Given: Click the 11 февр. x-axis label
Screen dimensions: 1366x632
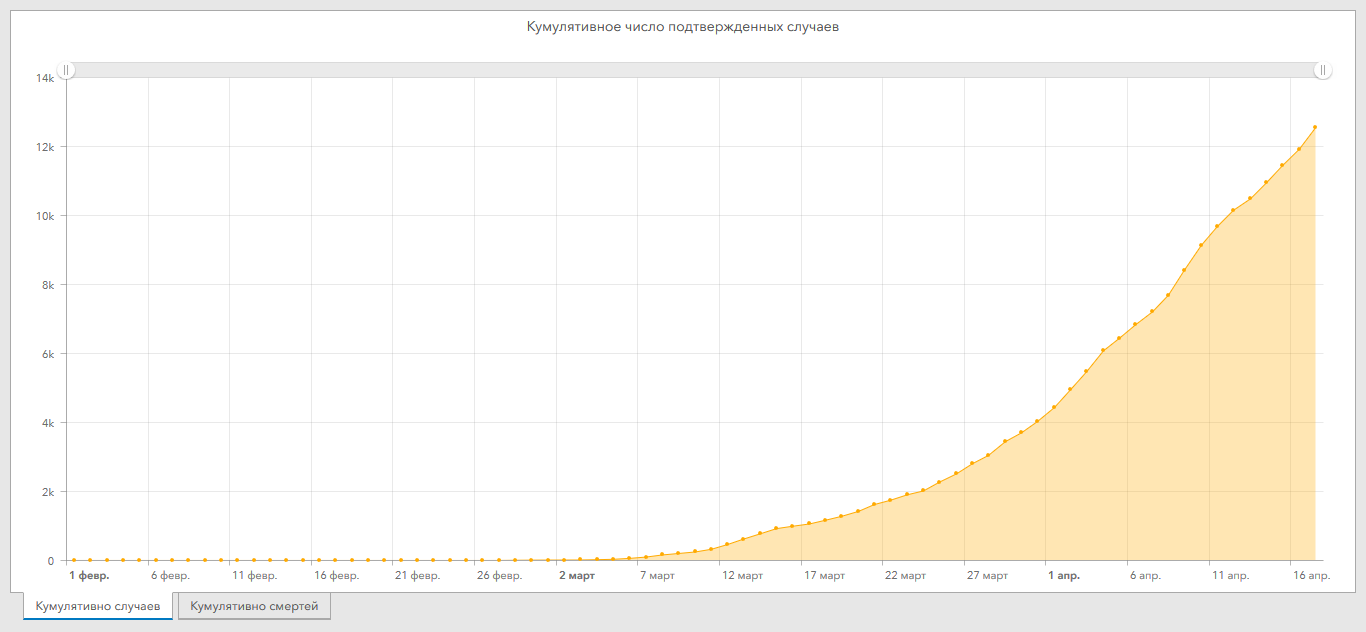Looking at the screenshot, I should 254,576.
